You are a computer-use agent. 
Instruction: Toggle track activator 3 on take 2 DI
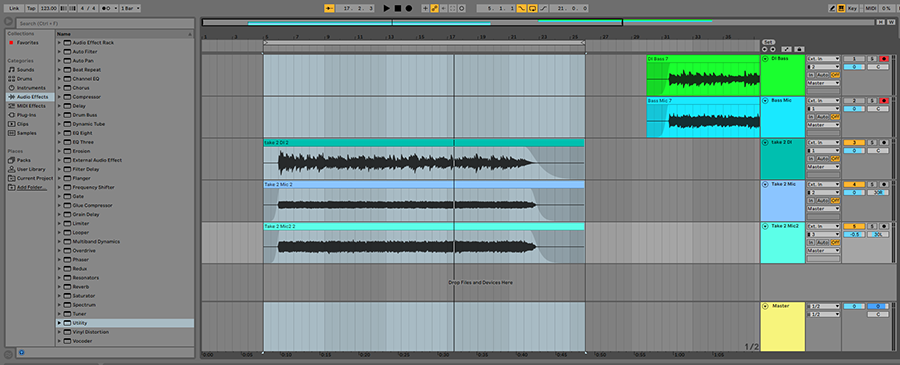(x=854, y=142)
